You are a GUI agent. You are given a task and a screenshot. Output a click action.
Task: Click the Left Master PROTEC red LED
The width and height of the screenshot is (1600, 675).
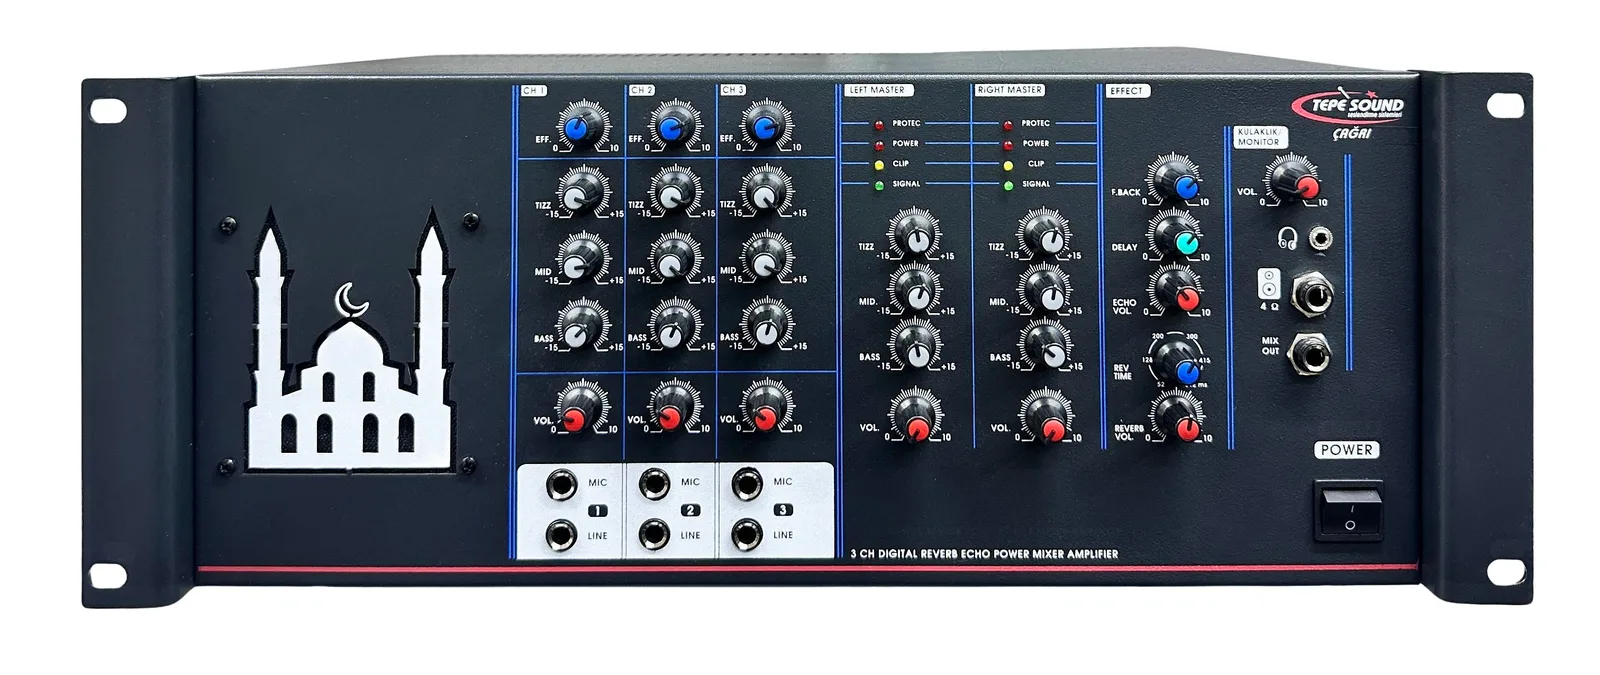pyautogui.click(x=879, y=125)
